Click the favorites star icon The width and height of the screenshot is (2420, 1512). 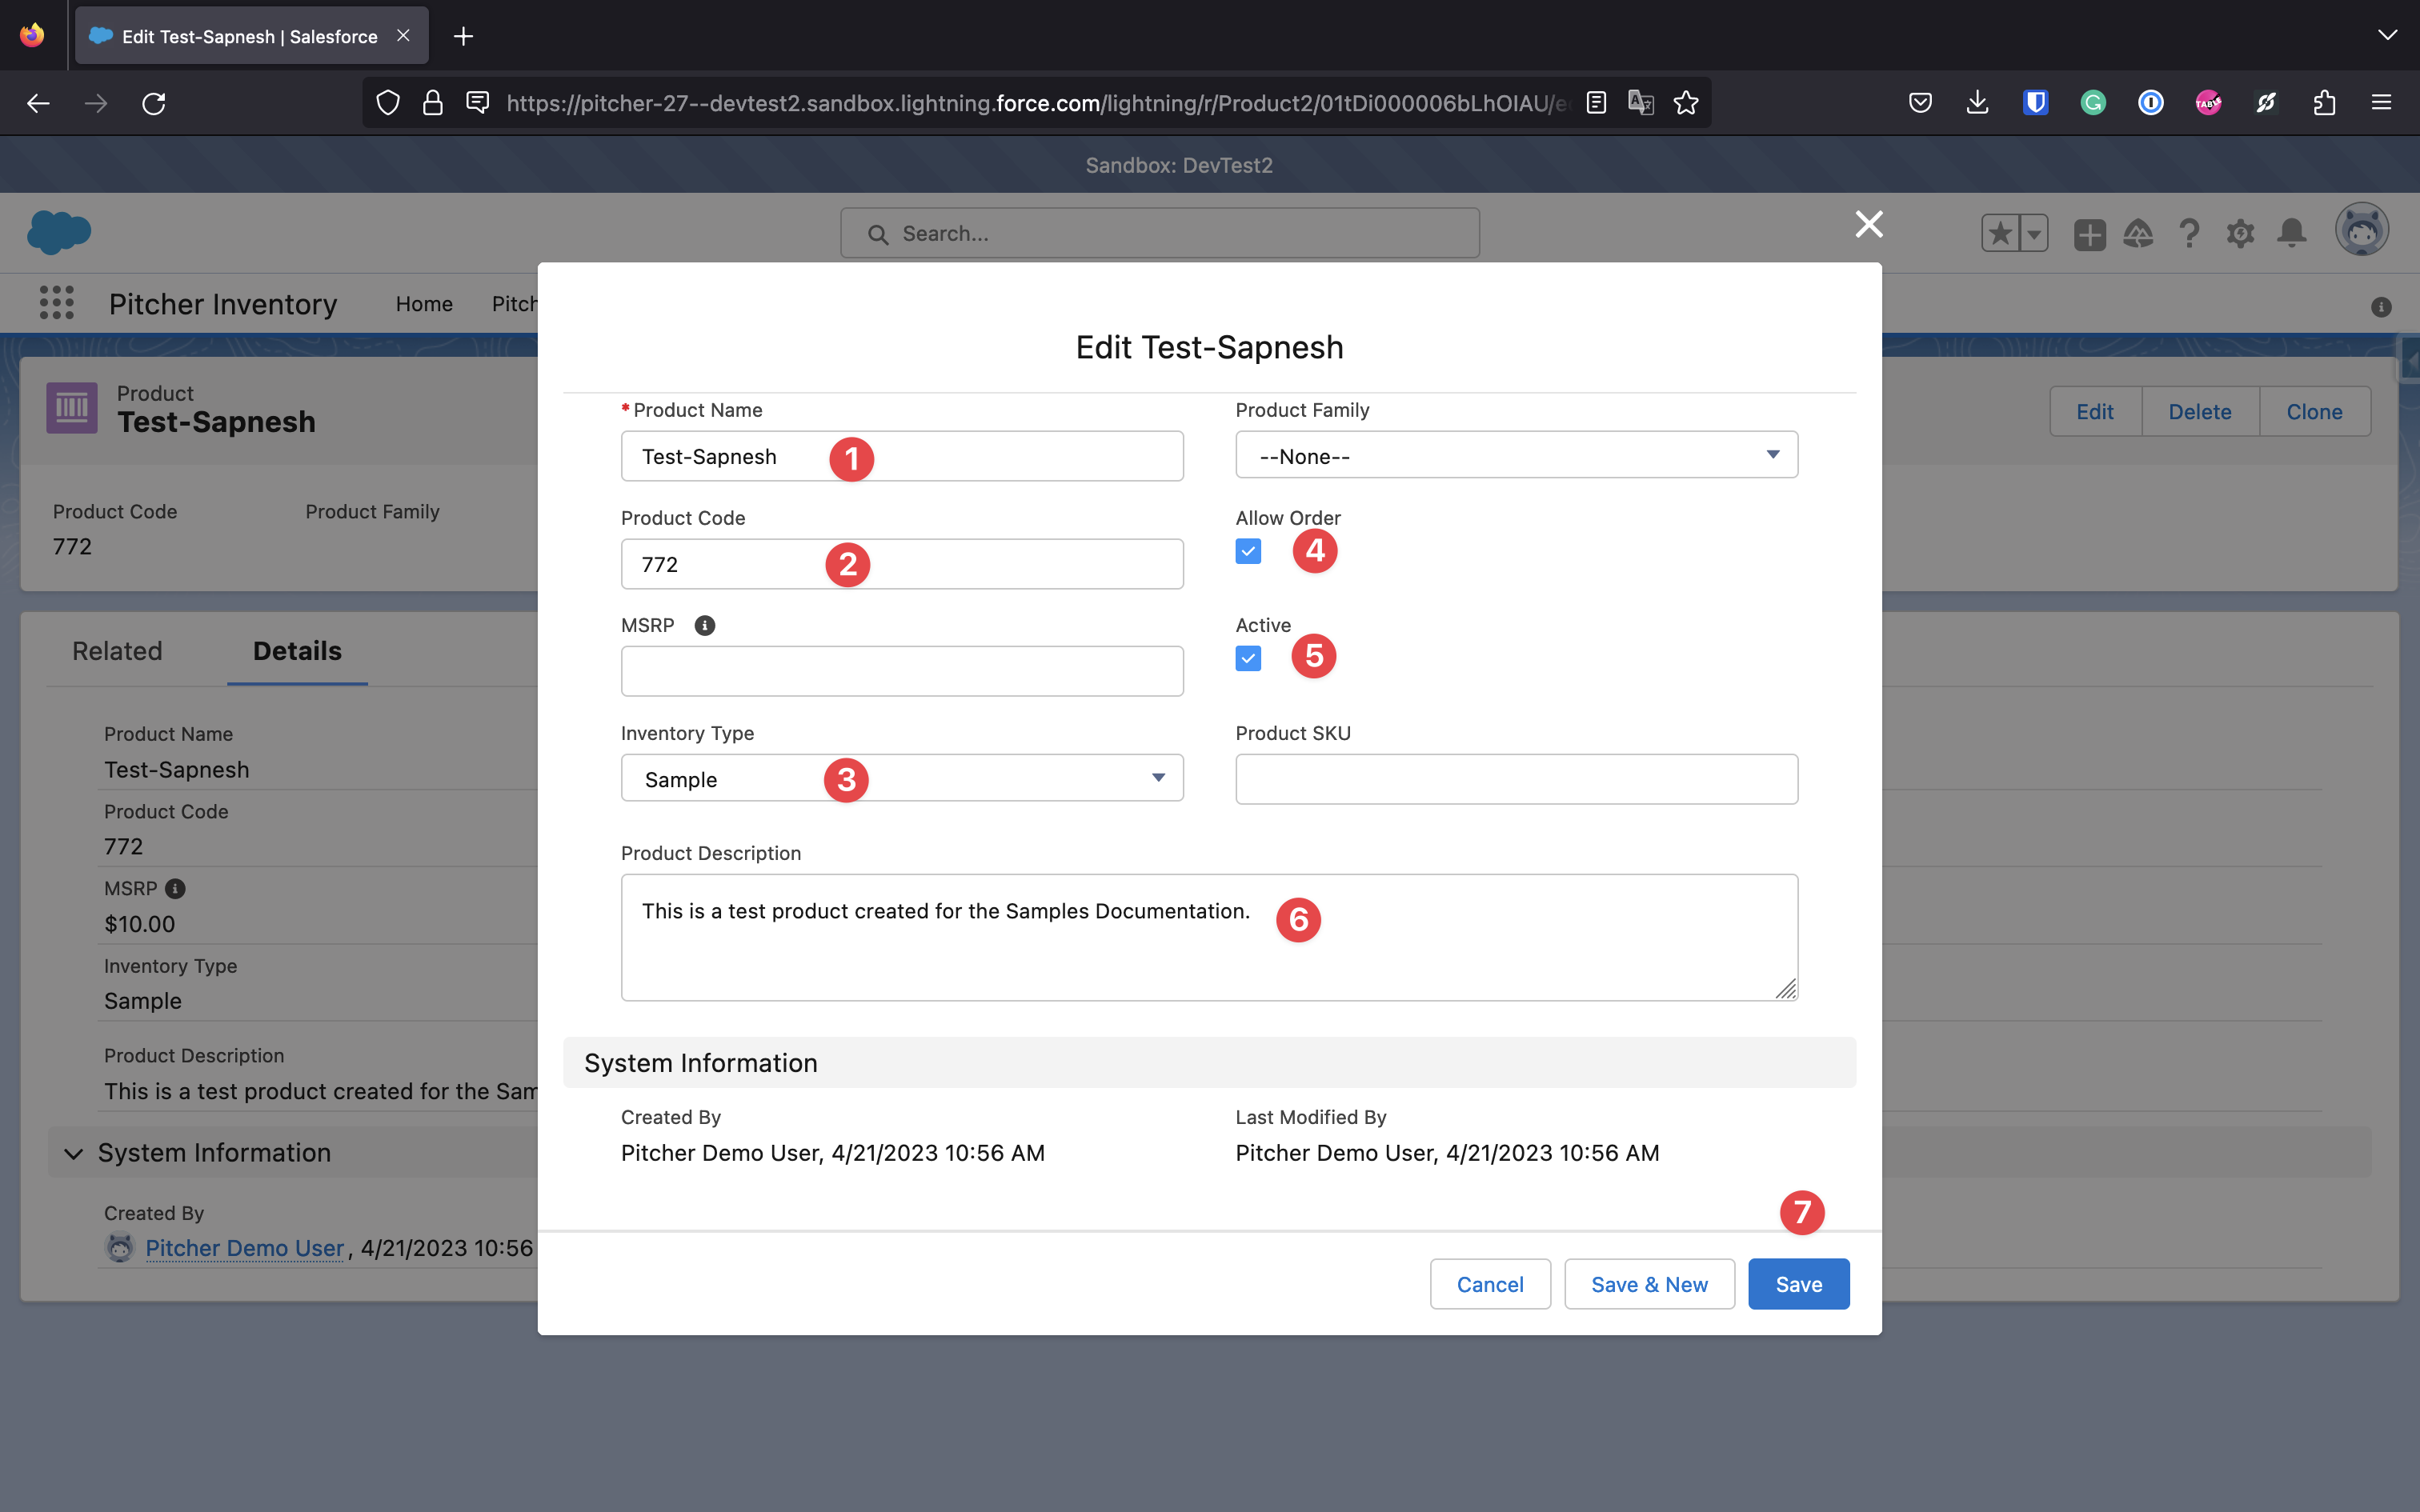(x=2000, y=234)
